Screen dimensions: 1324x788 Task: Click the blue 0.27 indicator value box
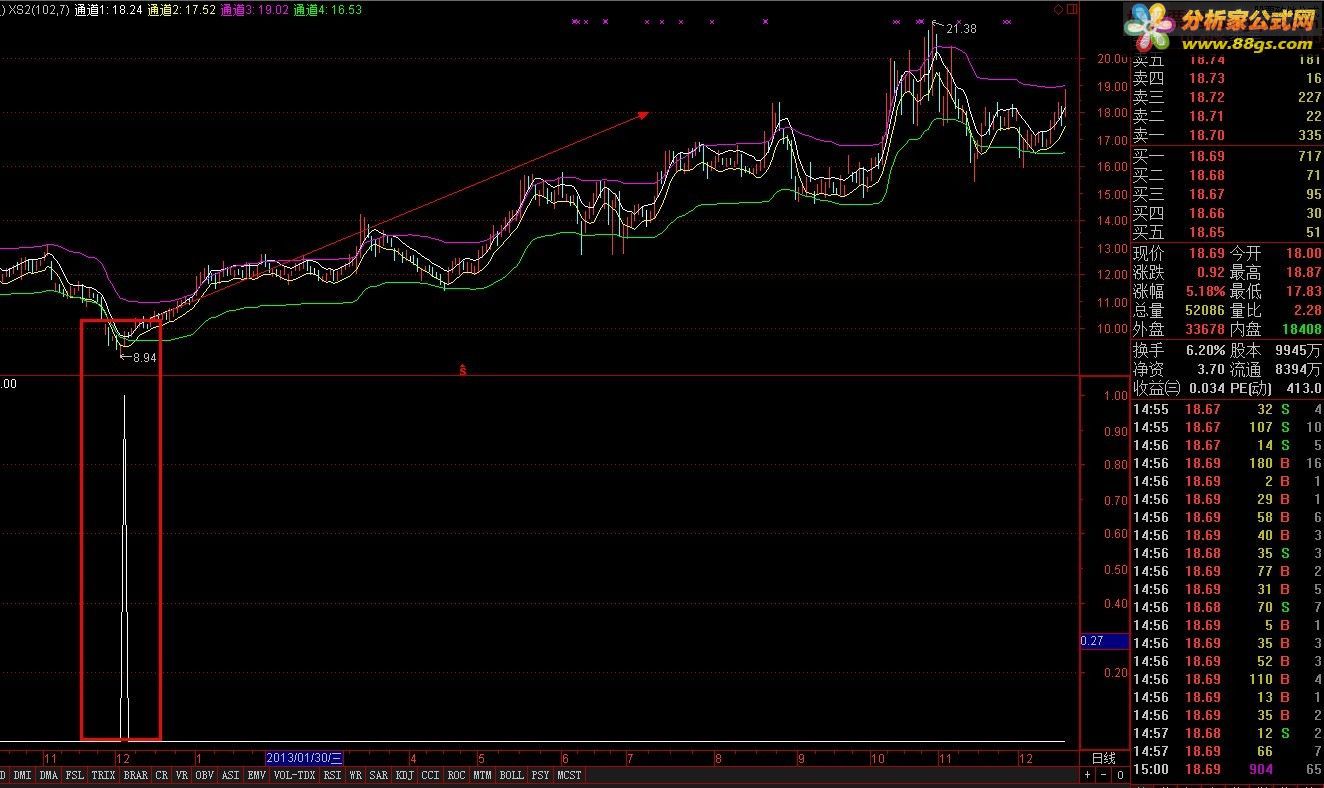coord(1104,641)
